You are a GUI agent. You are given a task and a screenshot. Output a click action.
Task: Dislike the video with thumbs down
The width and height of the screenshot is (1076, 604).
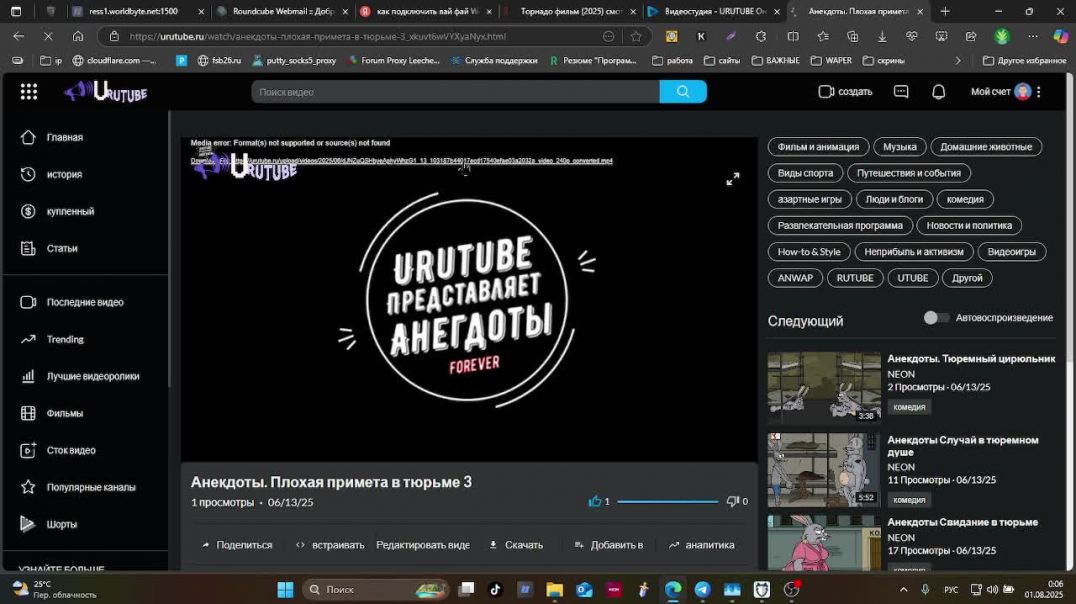732,502
